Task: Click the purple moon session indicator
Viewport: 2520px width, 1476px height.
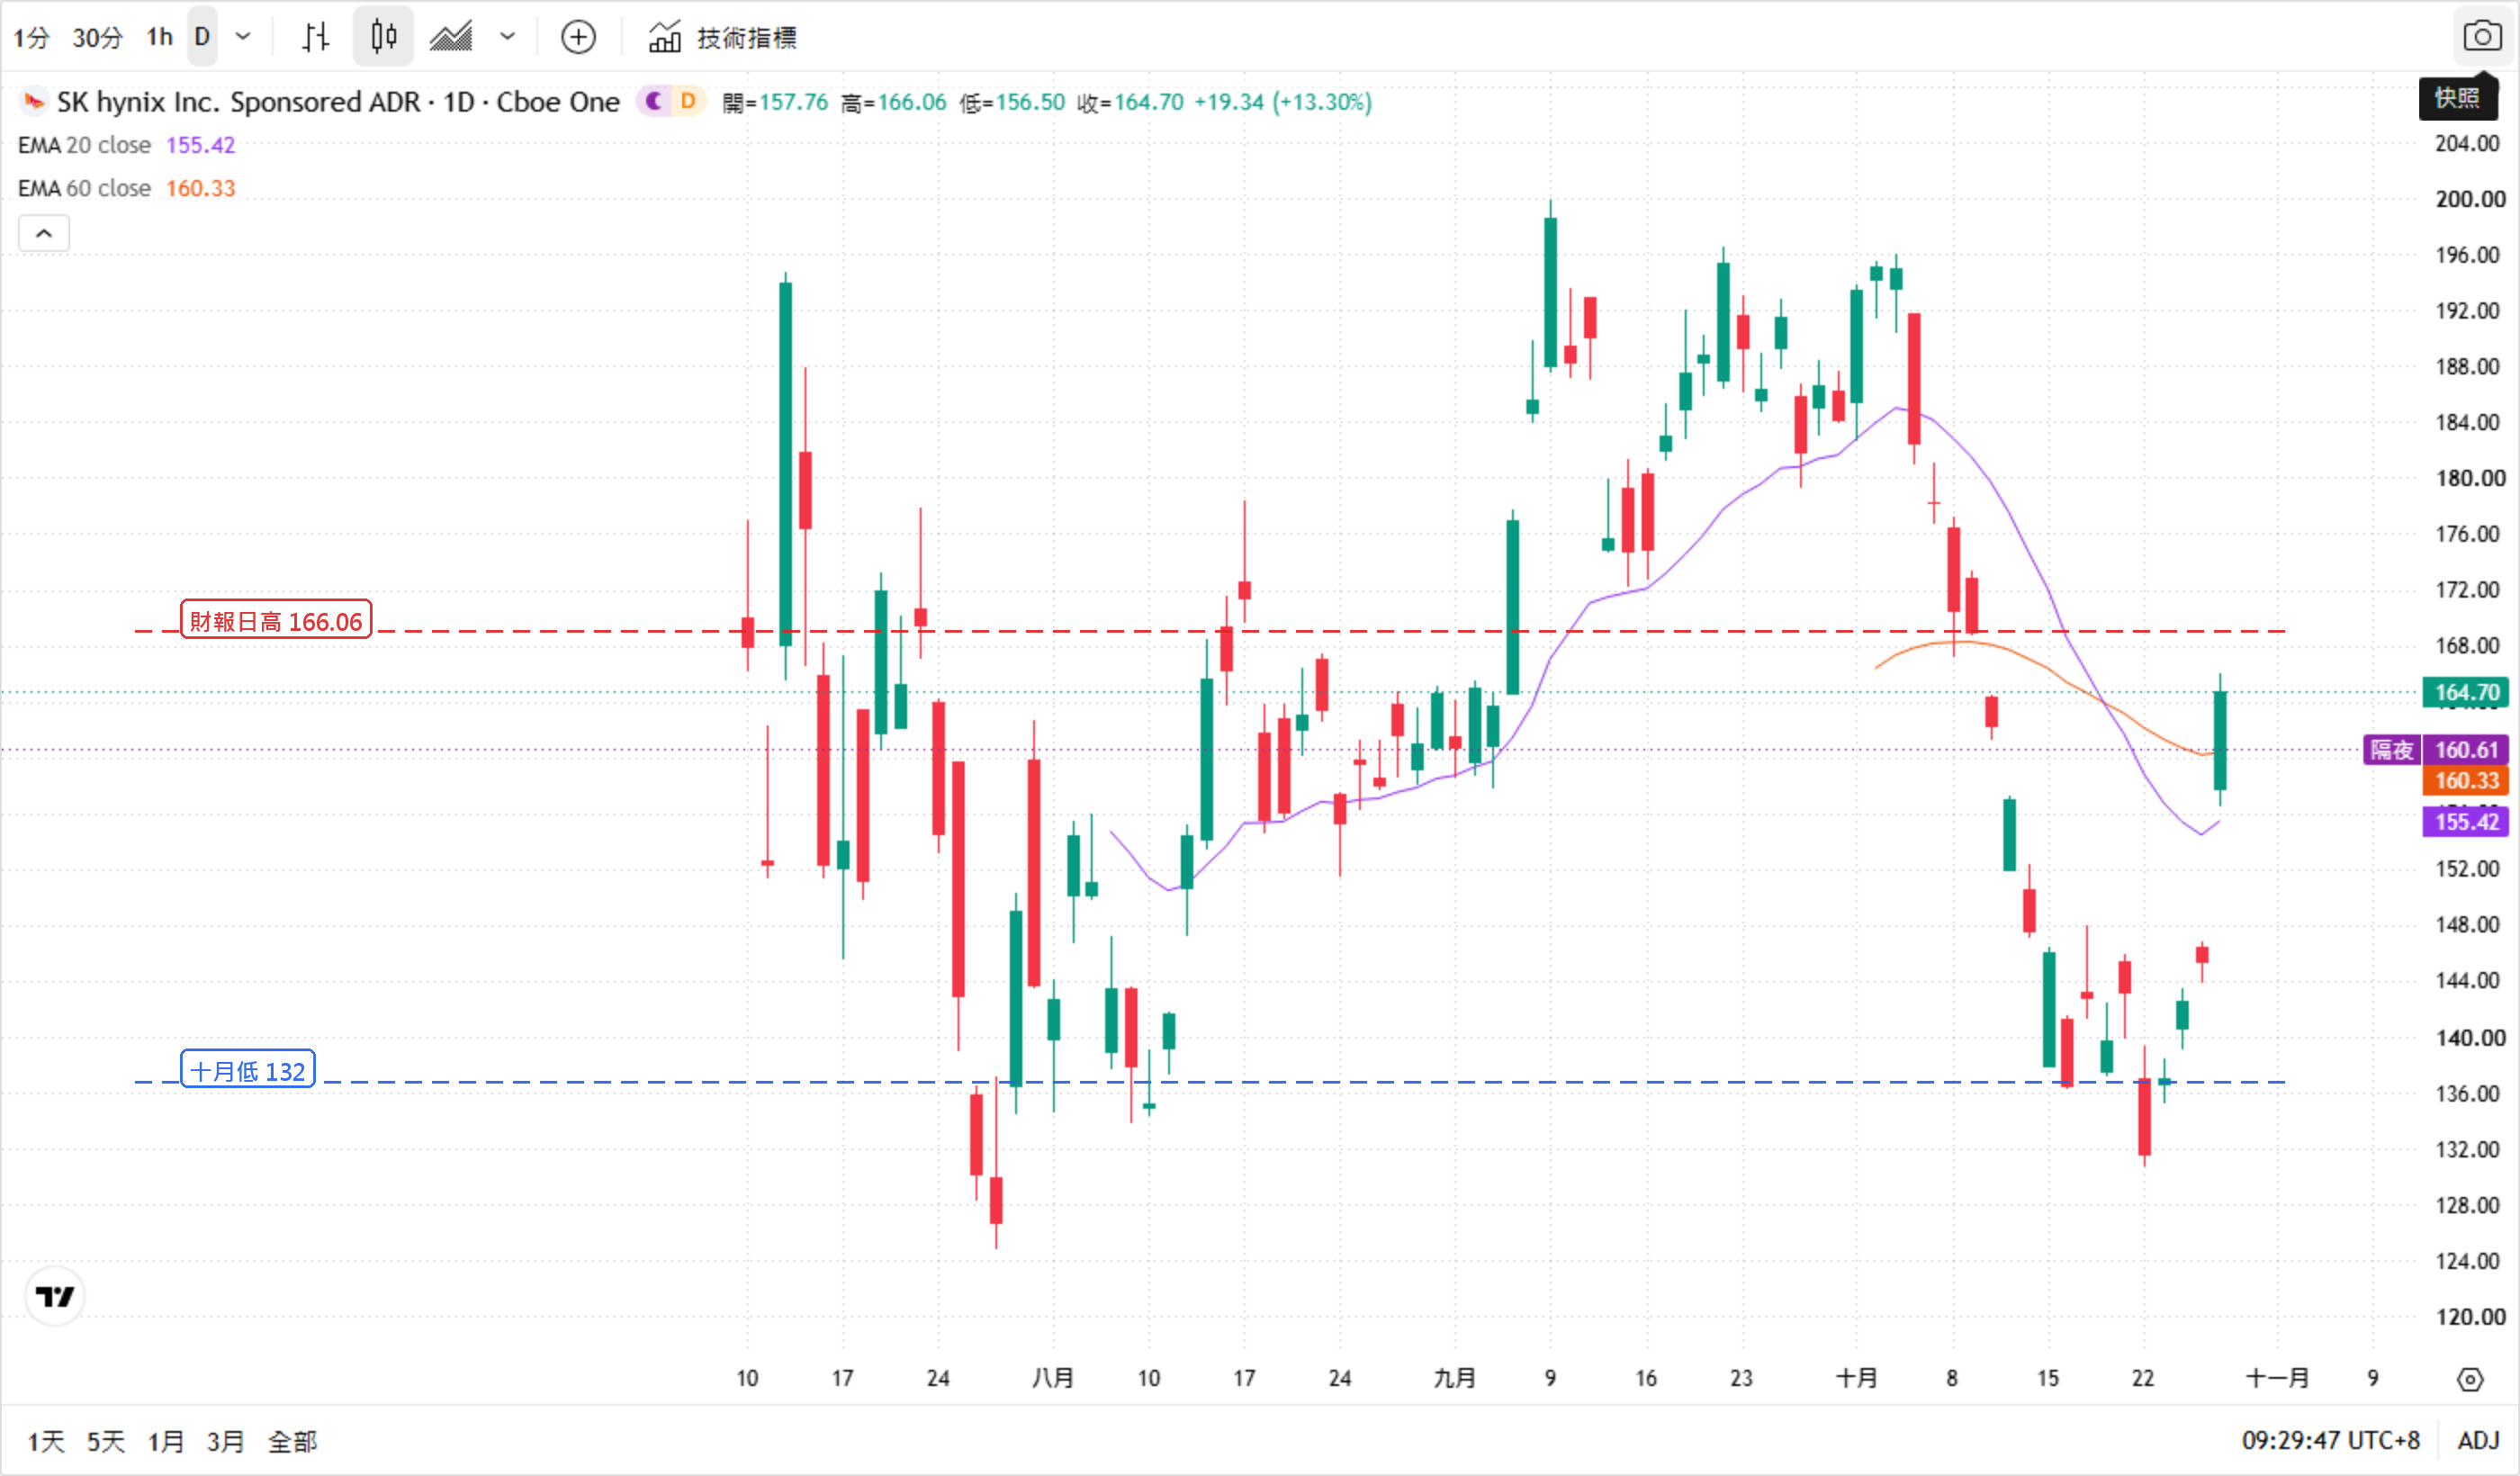Action: (654, 101)
